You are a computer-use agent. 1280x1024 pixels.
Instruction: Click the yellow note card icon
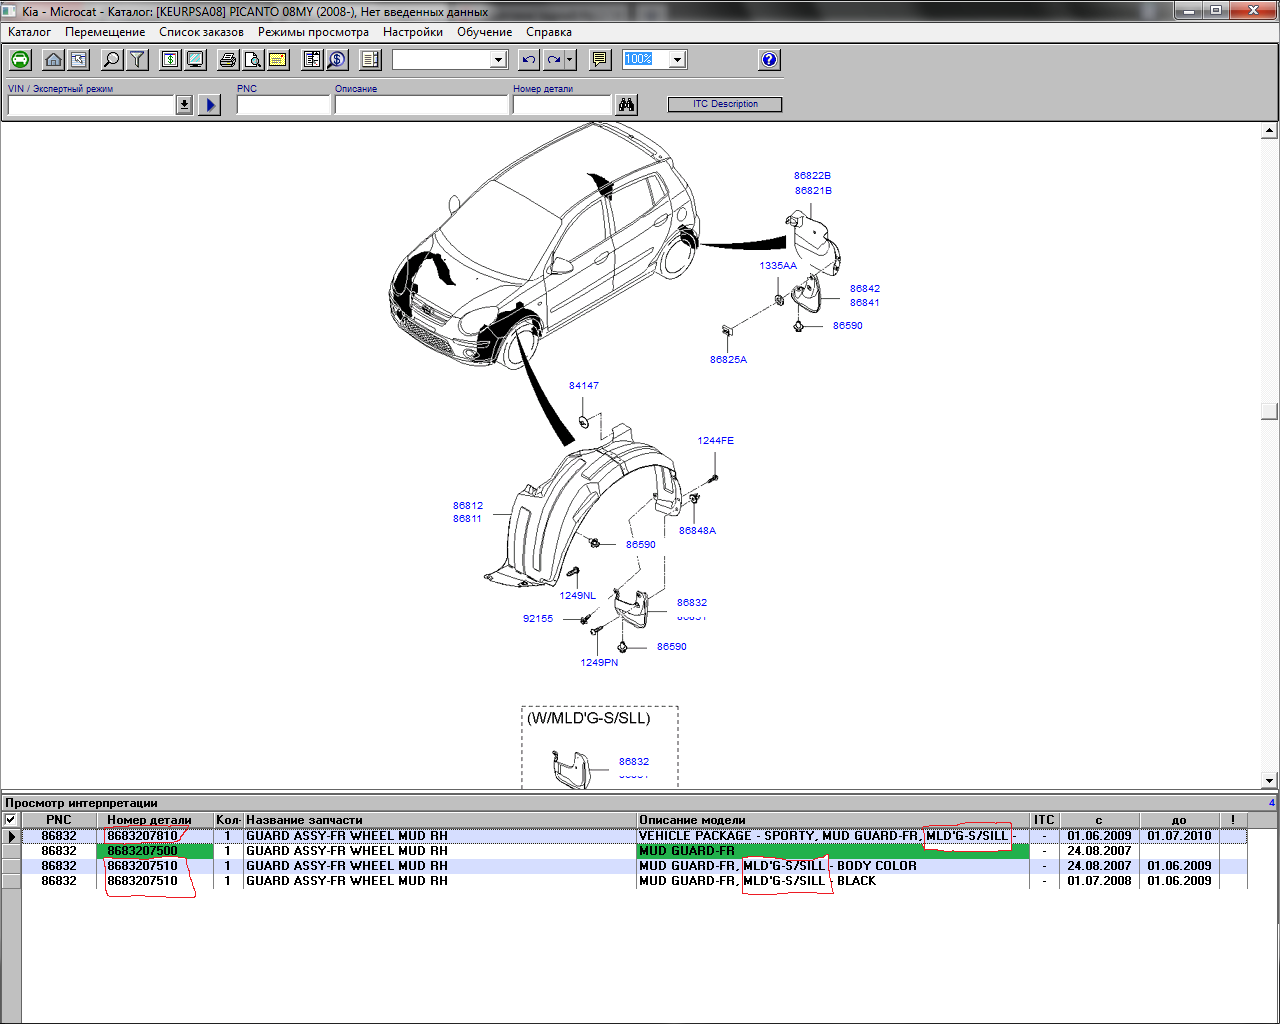pyautogui.click(x=278, y=60)
